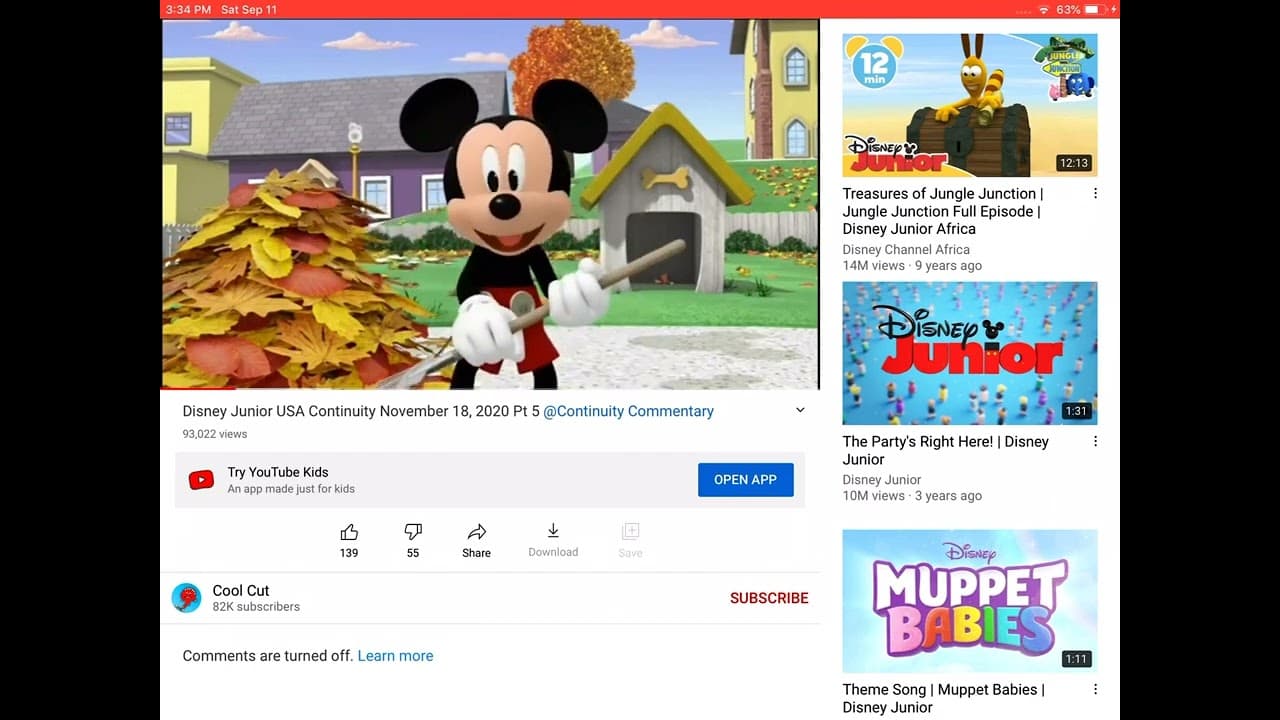
Task: Open the title 'Treasures of Jungle Junction'
Action: (941, 211)
